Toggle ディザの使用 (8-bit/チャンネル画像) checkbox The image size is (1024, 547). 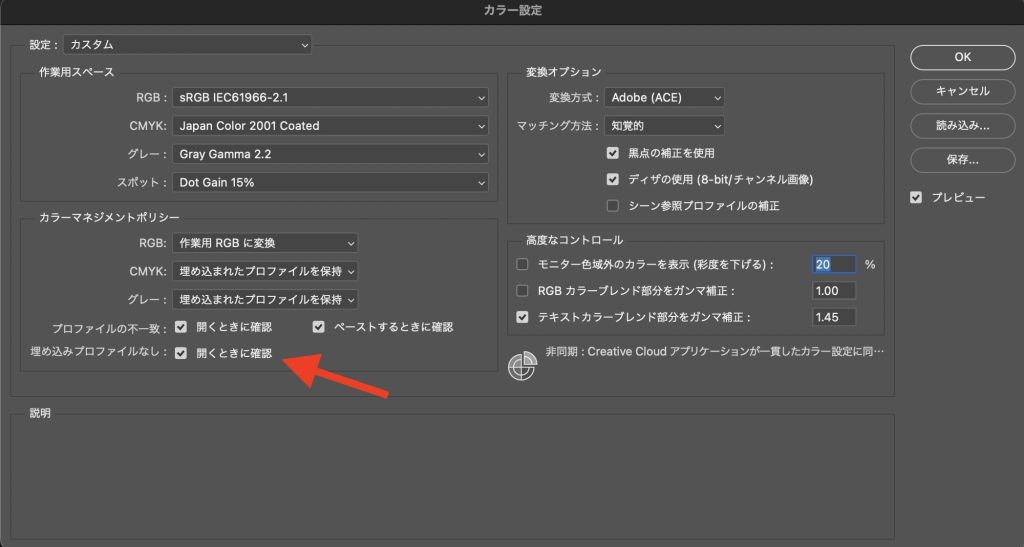[614, 180]
